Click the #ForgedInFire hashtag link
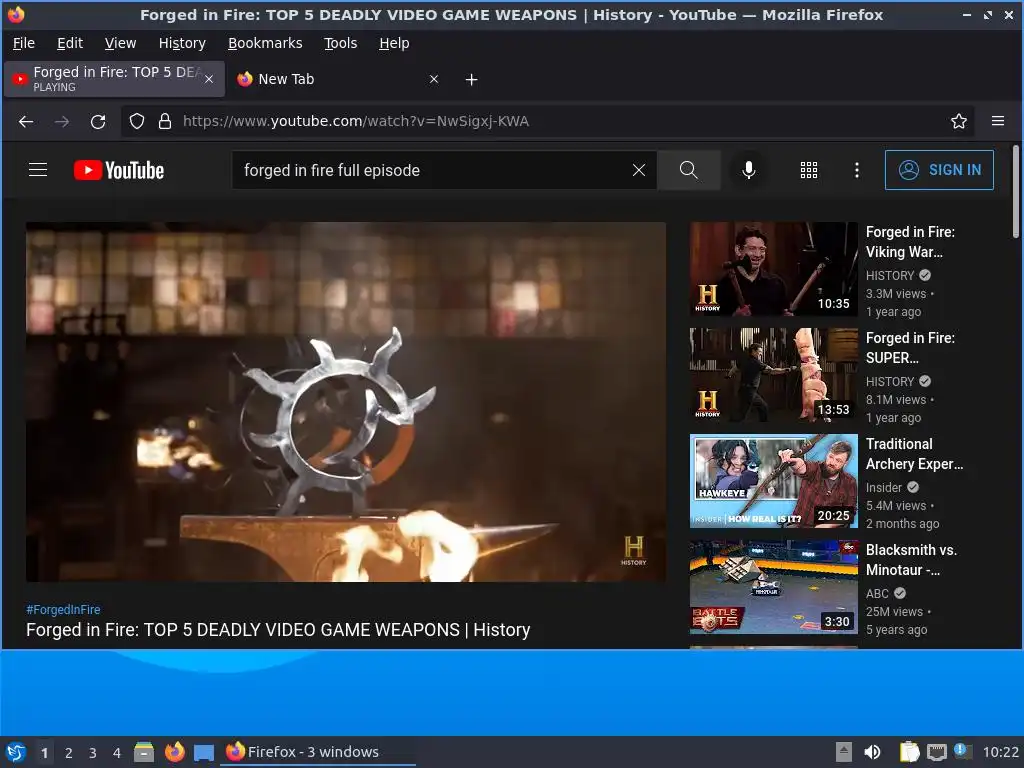 click(63, 609)
